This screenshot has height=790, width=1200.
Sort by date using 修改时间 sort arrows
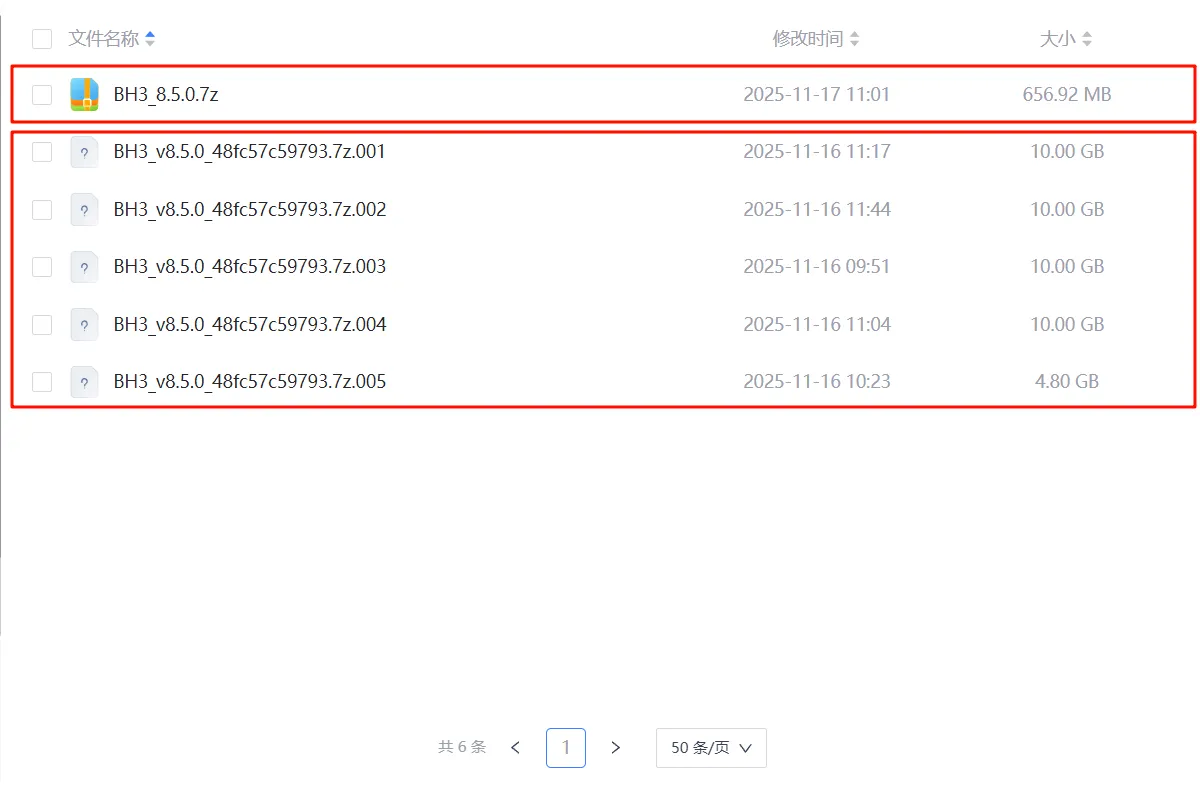(x=854, y=39)
